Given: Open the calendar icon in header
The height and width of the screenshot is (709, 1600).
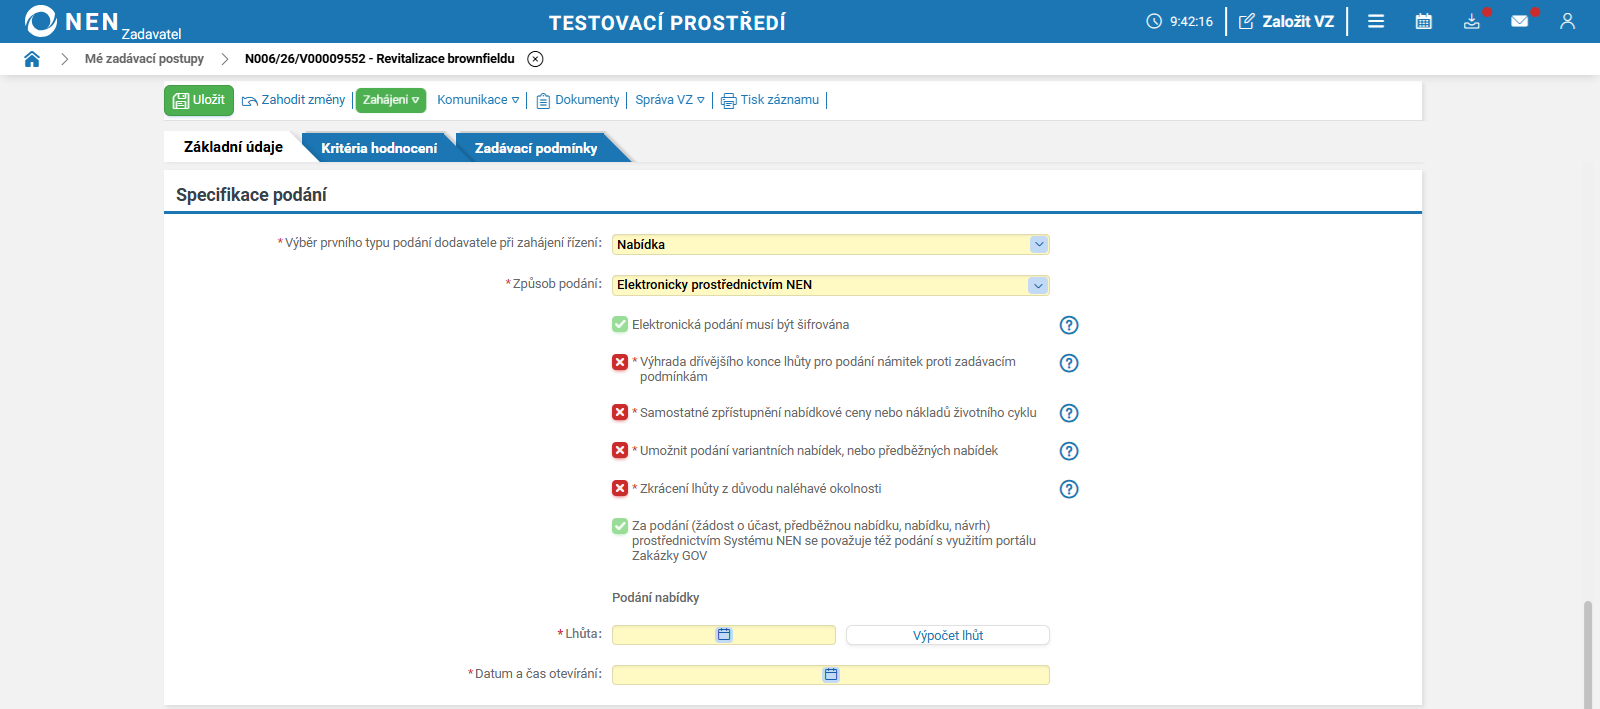Looking at the screenshot, I should tap(1424, 21).
